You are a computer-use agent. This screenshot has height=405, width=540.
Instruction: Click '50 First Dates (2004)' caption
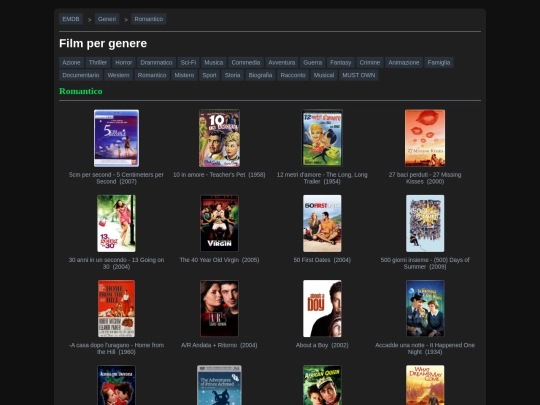click(x=322, y=260)
